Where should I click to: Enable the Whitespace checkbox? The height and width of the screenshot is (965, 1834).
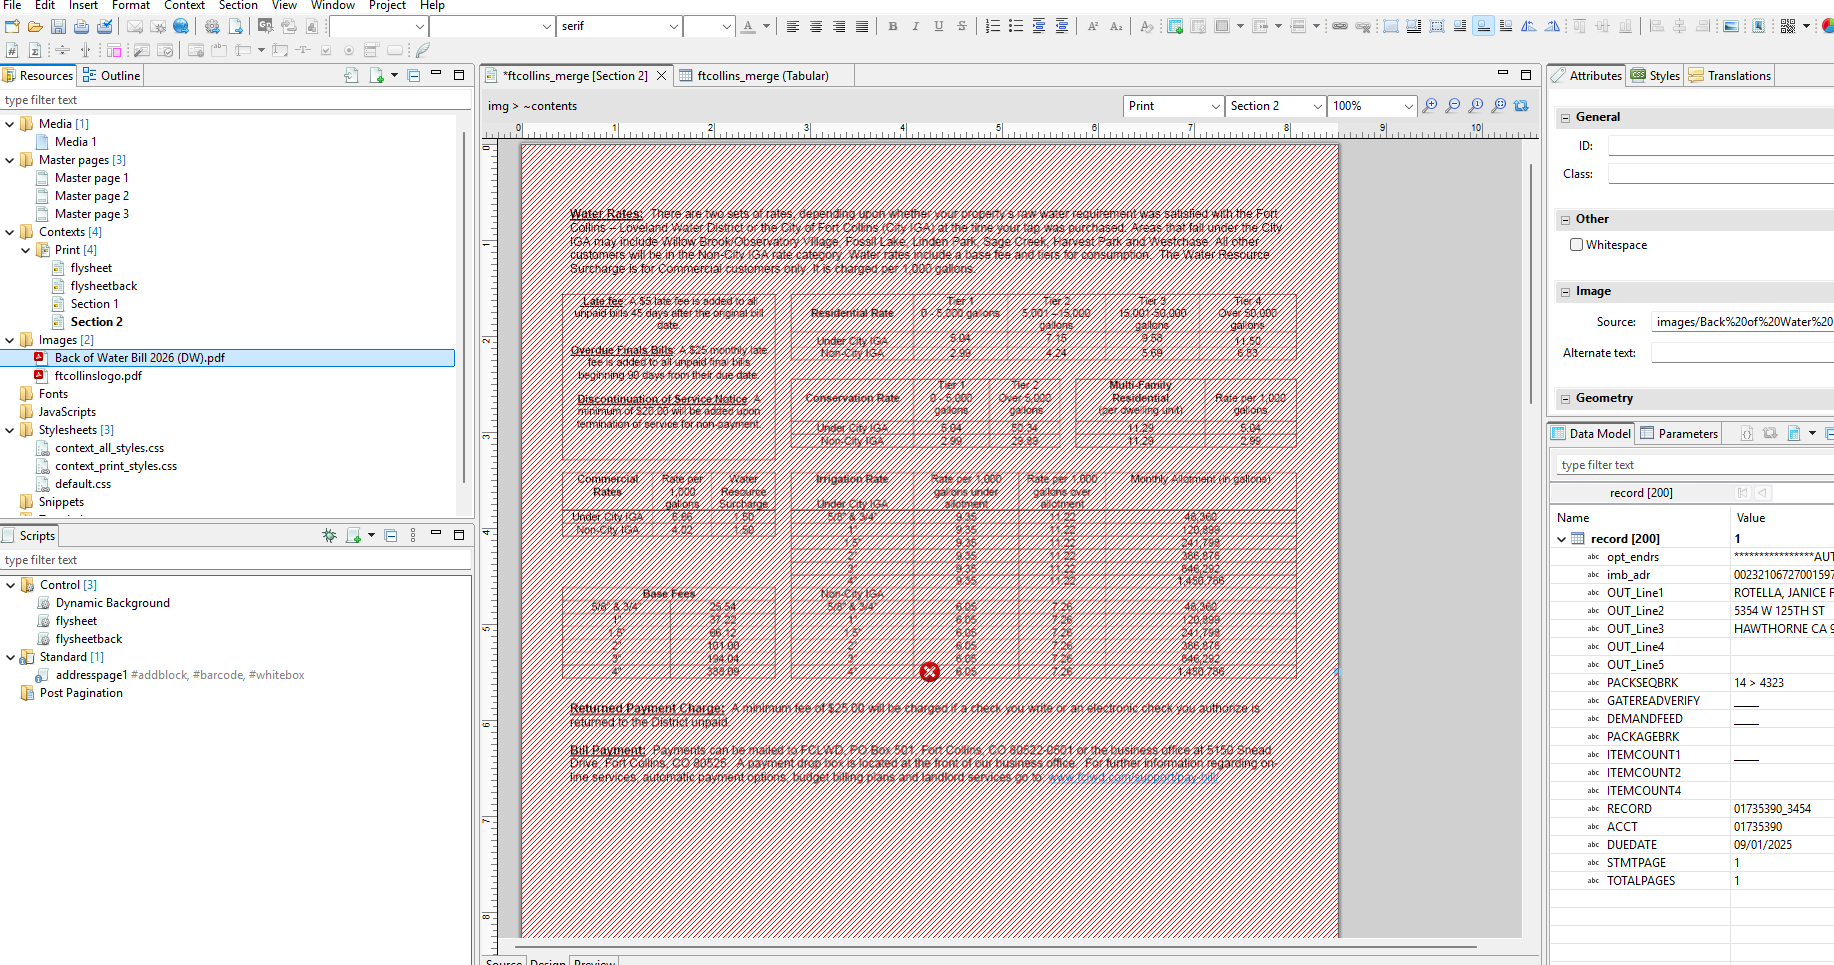1576,245
